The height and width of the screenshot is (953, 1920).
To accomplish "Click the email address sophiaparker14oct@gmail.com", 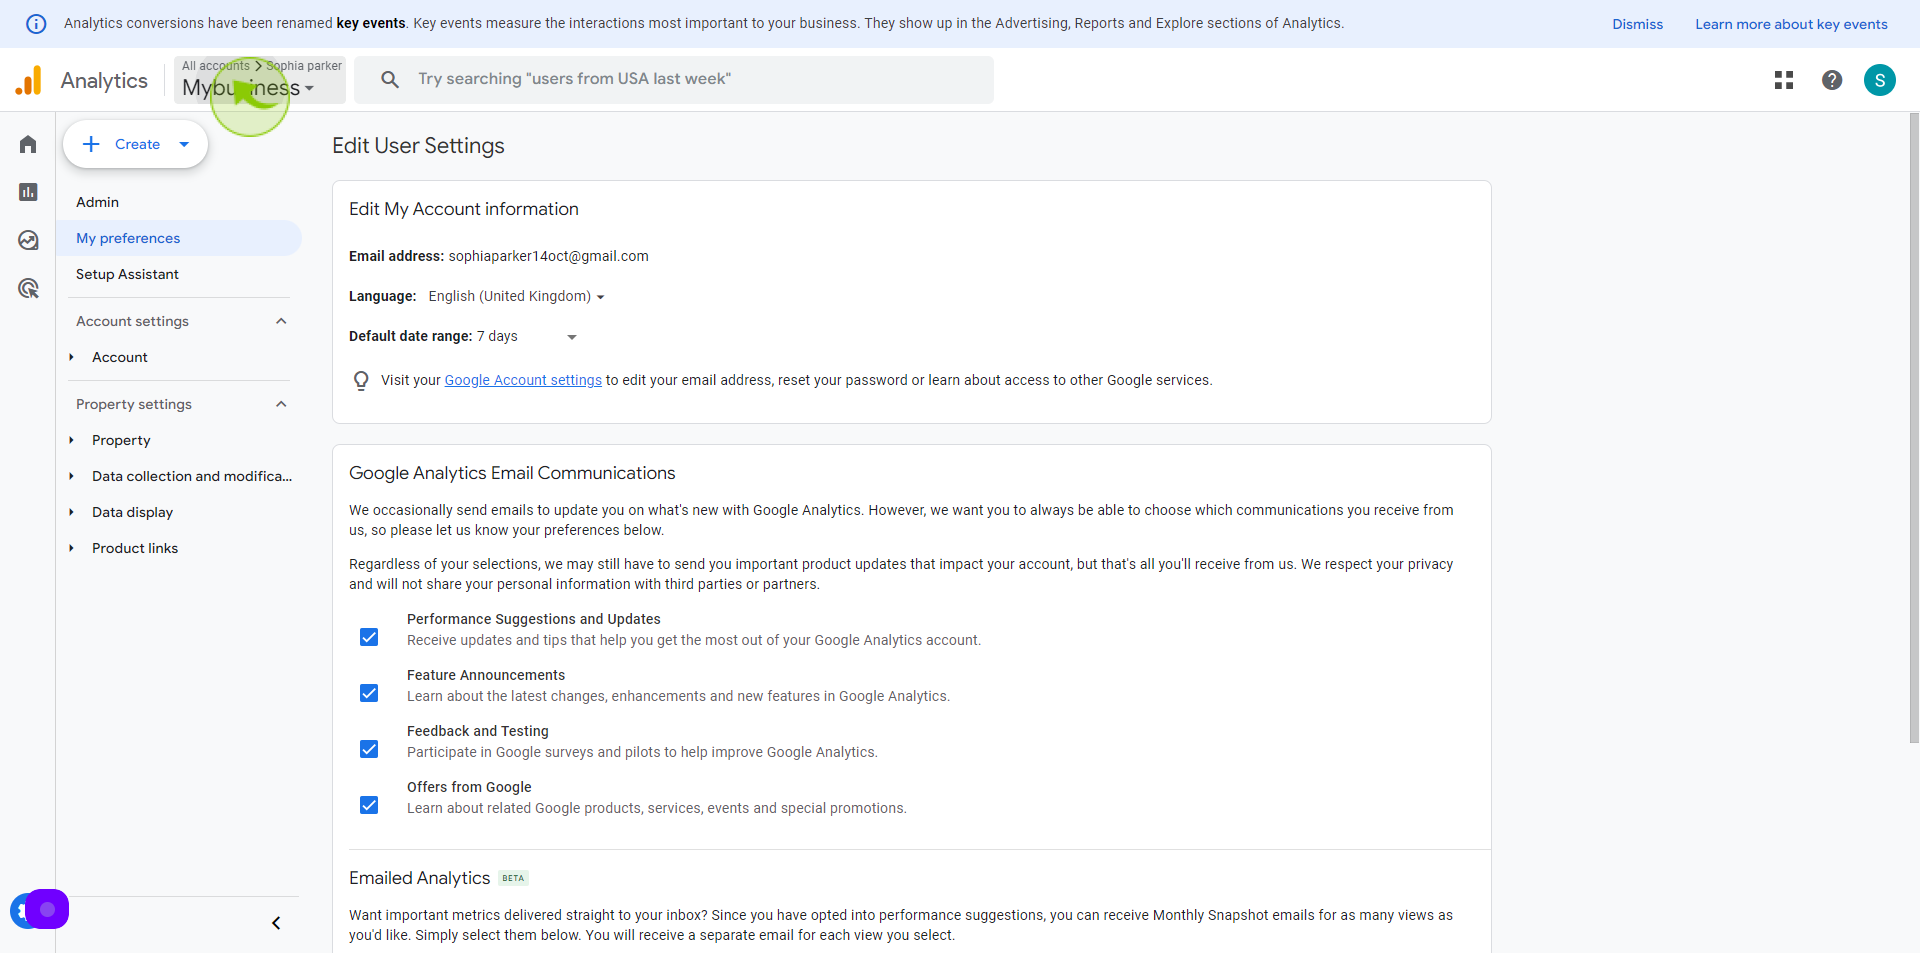I will point(548,256).
